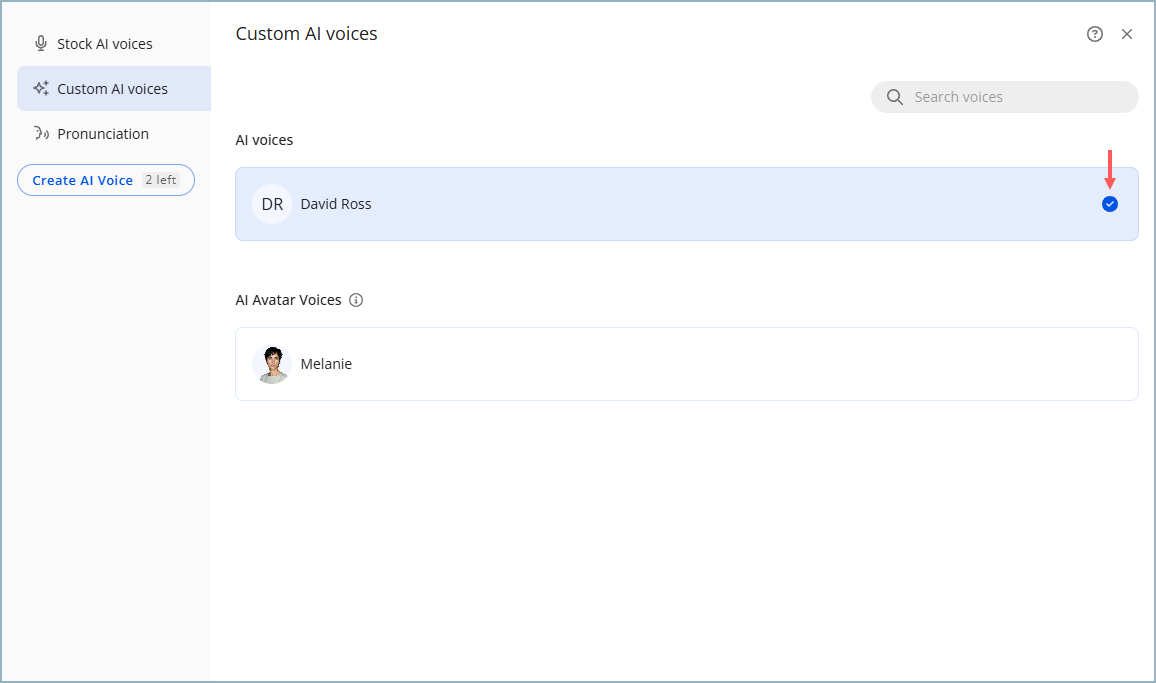Close the Custom AI voices dialog
The height and width of the screenshot is (683, 1156).
(x=1127, y=34)
